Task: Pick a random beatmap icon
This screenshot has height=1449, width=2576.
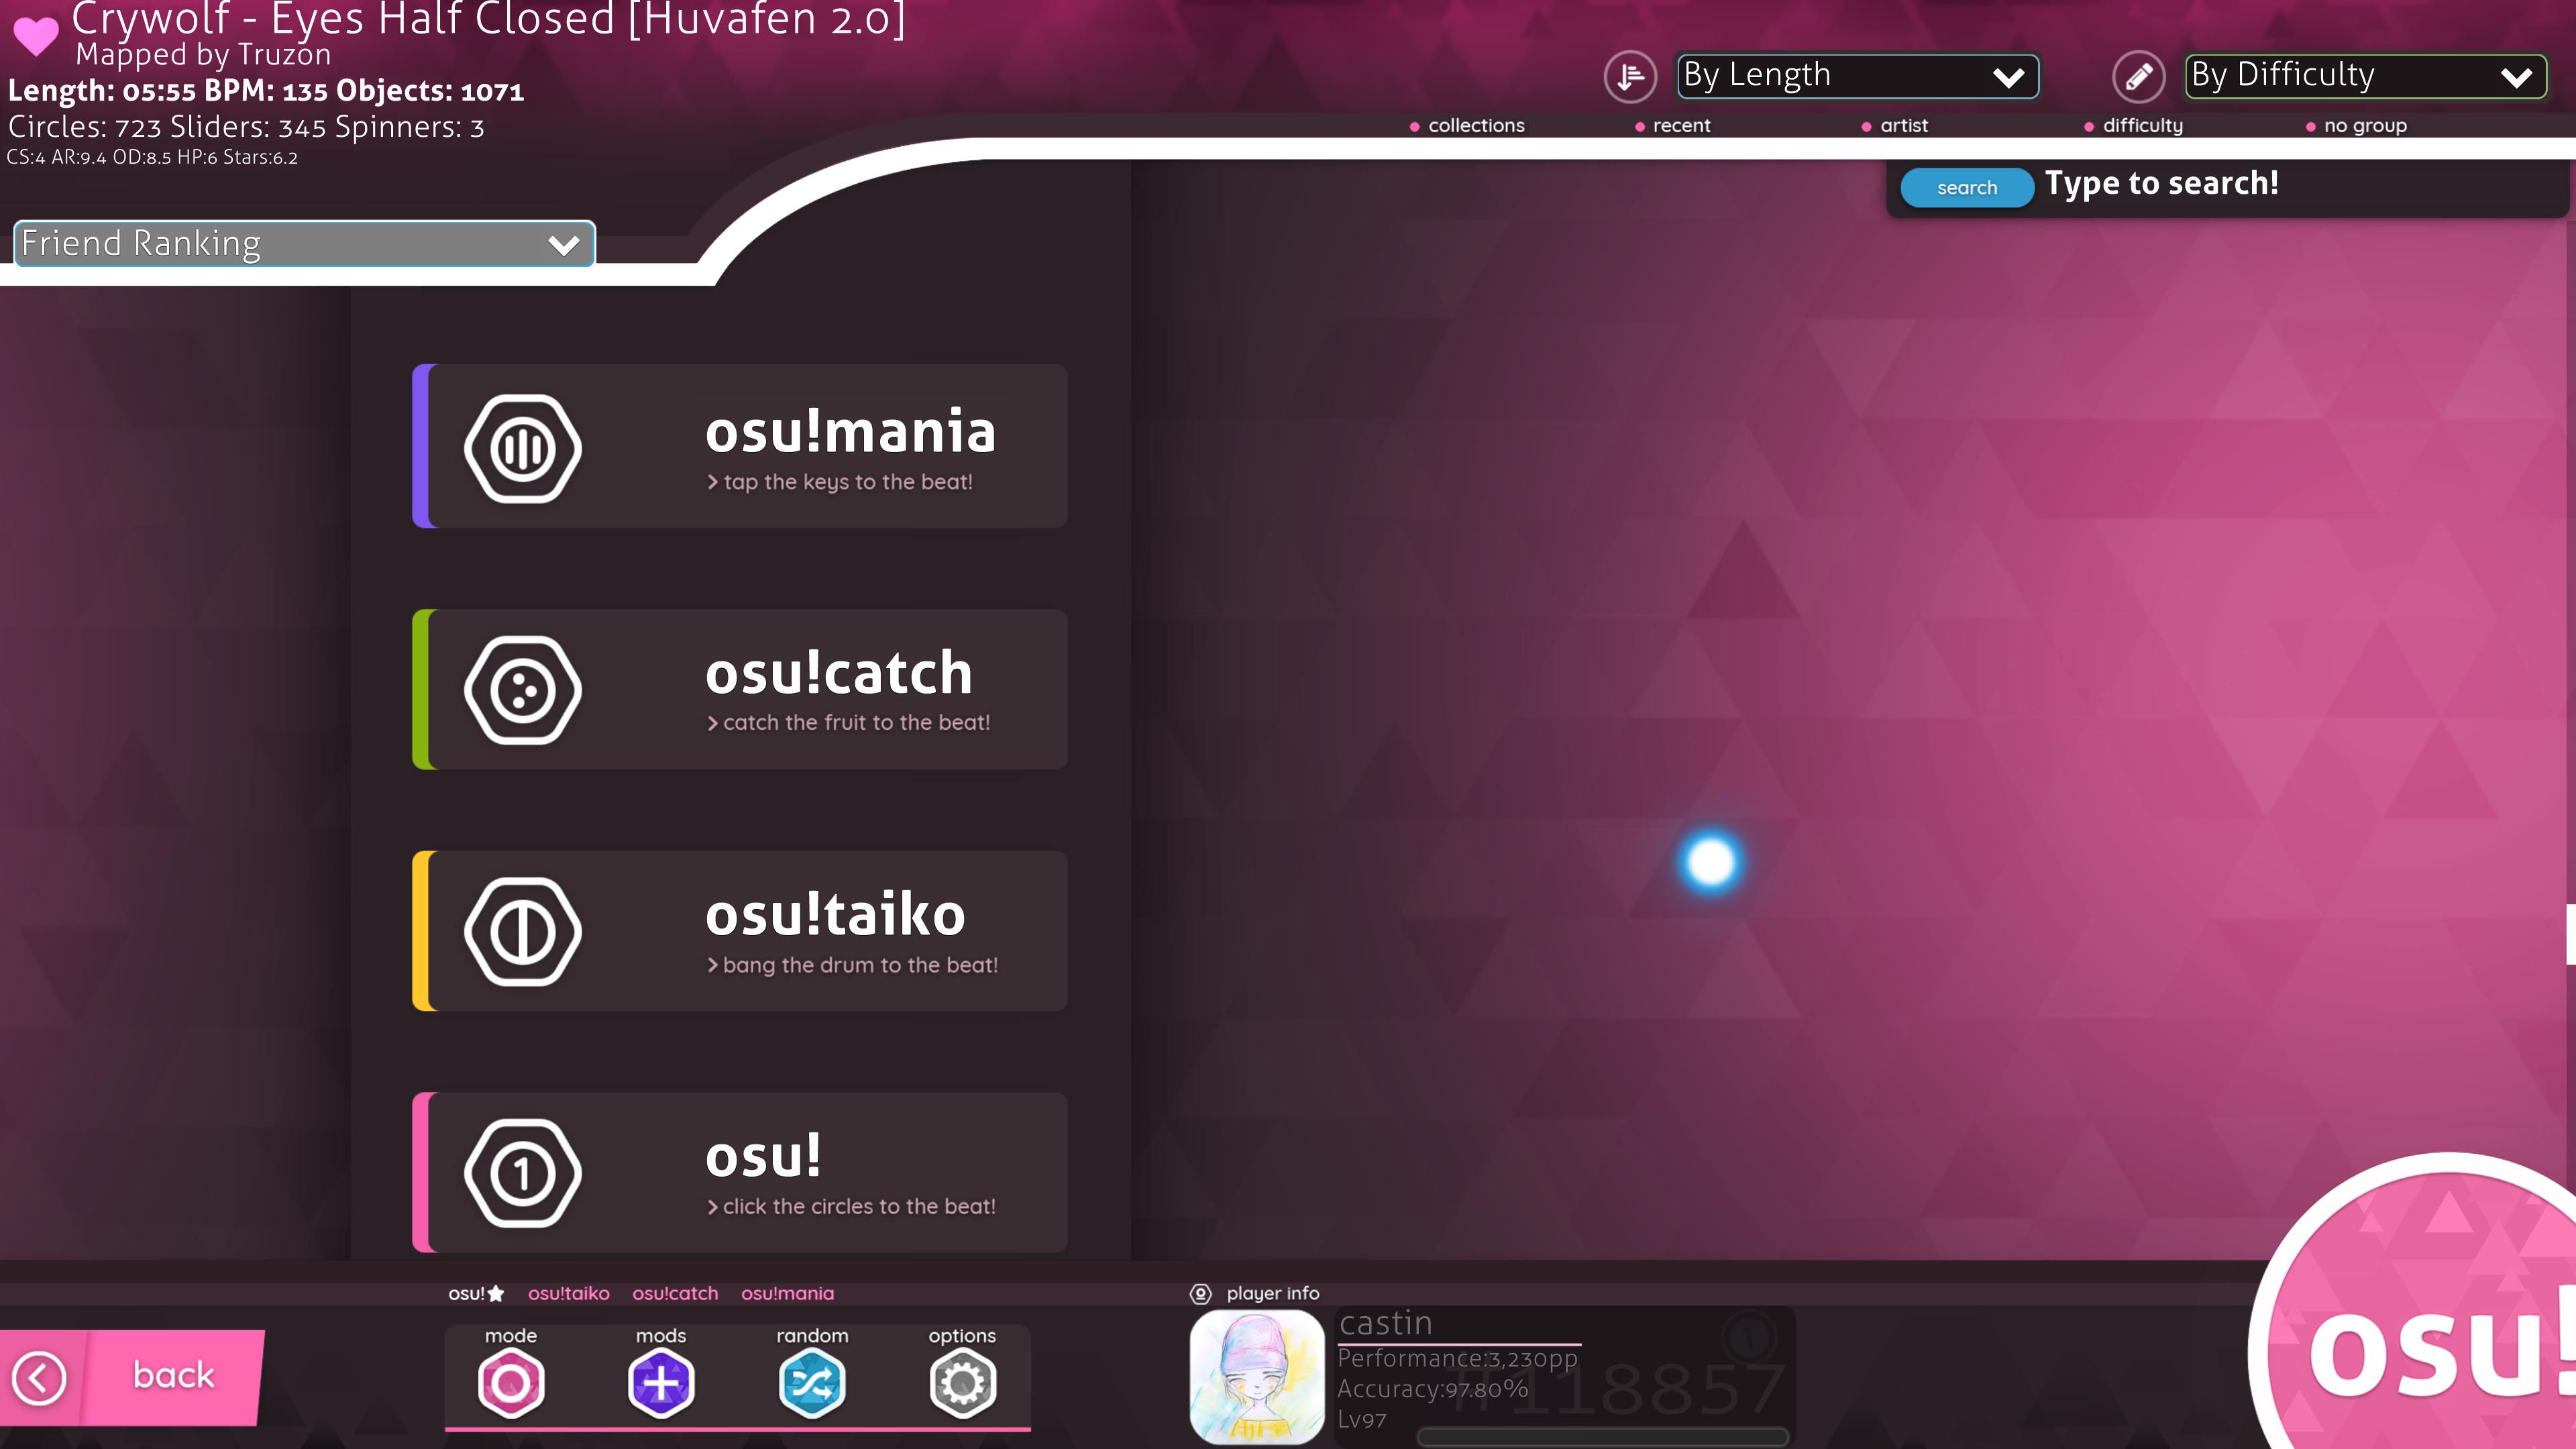Action: point(812,1383)
